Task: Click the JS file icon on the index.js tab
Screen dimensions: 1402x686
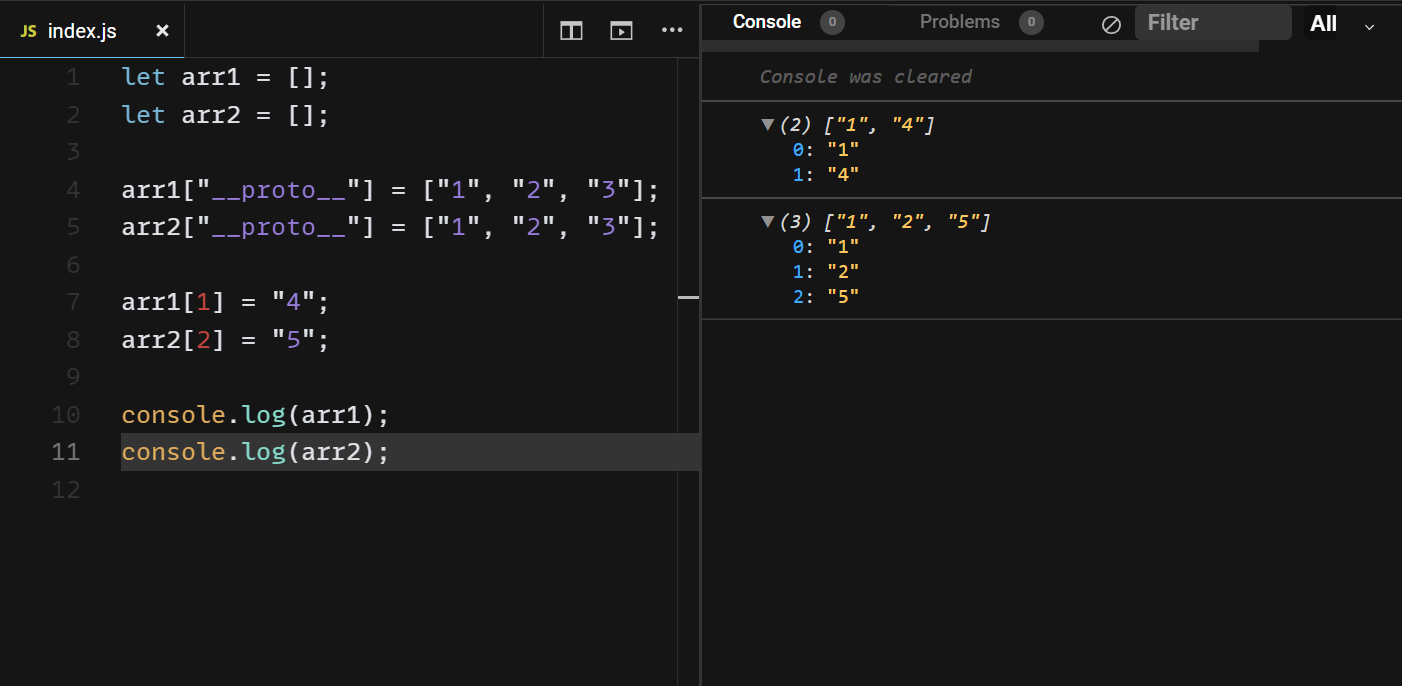Action: tap(28, 31)
